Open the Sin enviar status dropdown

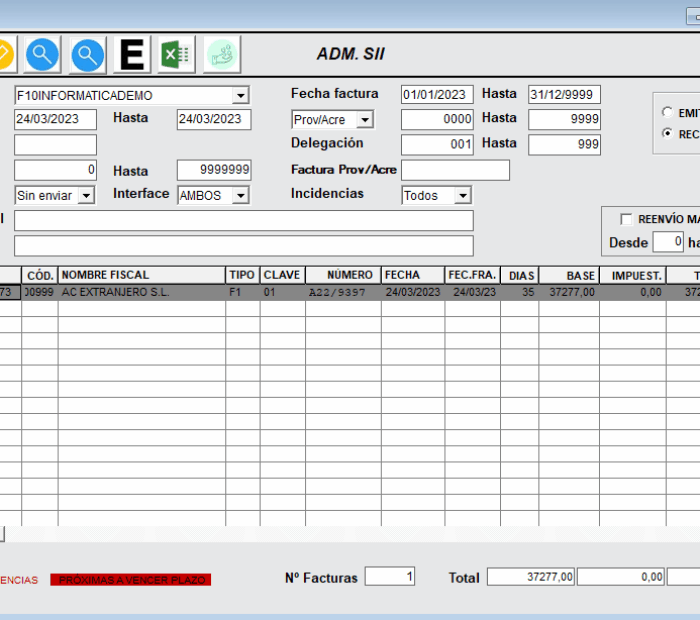click(x=85, y=196)
